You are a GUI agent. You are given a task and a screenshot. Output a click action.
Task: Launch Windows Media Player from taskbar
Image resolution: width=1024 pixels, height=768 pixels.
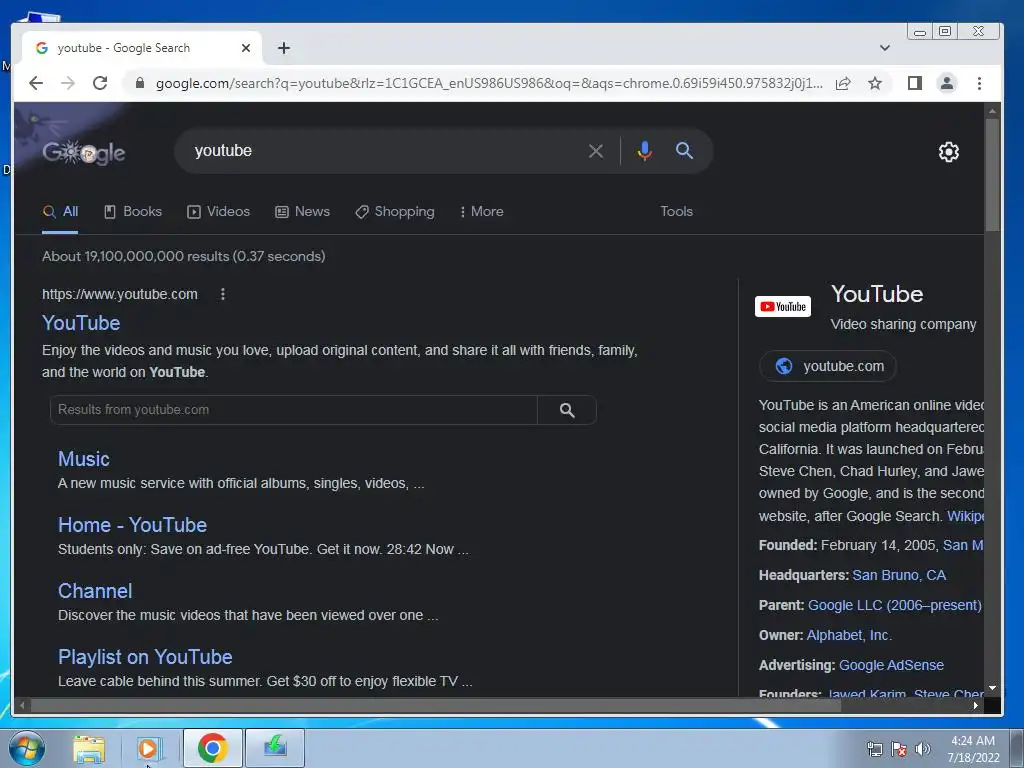click(x=149, y=748)
